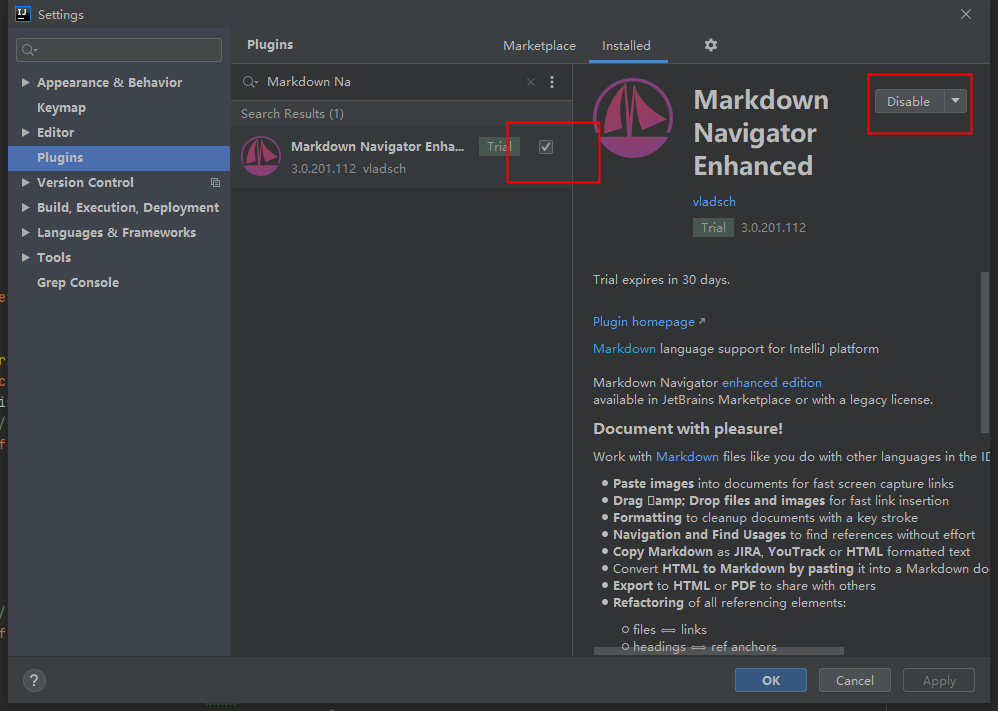Click the large Markdown Navigator Enhanced logo
Viewport: 998px width, 711px height.
(x=633, y=118)
